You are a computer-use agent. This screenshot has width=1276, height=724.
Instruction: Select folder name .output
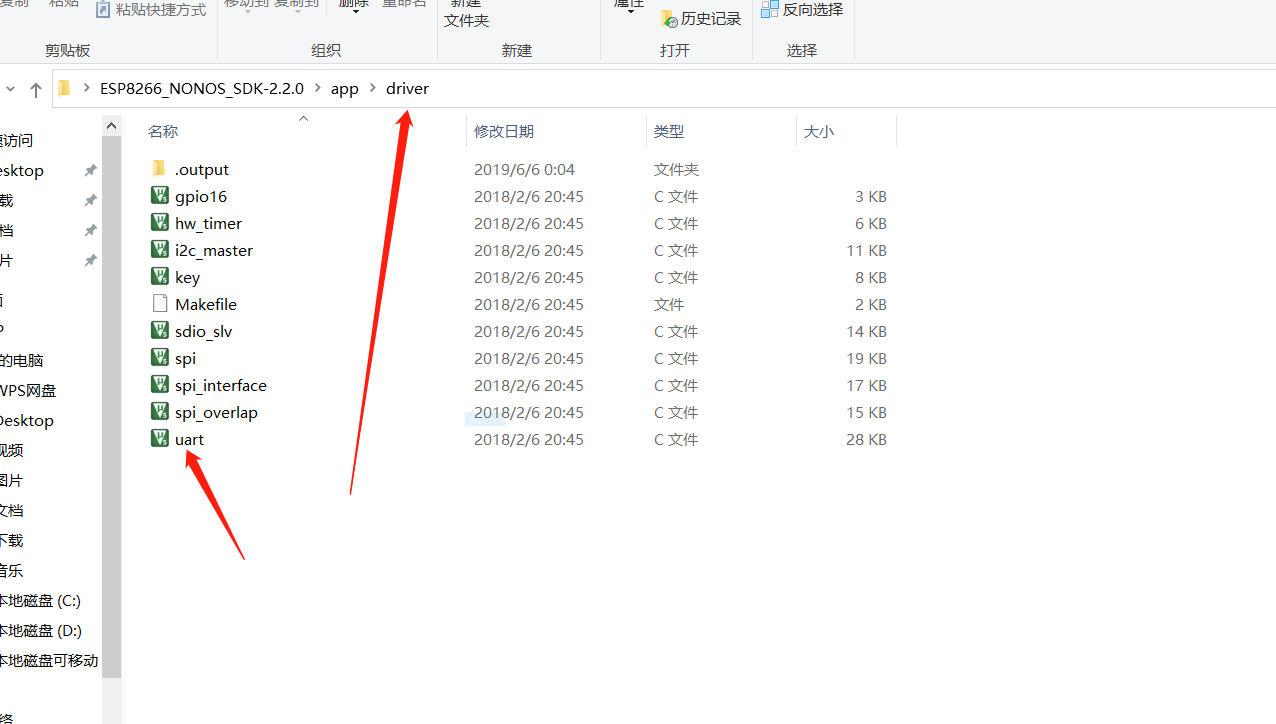click(202, 169)
